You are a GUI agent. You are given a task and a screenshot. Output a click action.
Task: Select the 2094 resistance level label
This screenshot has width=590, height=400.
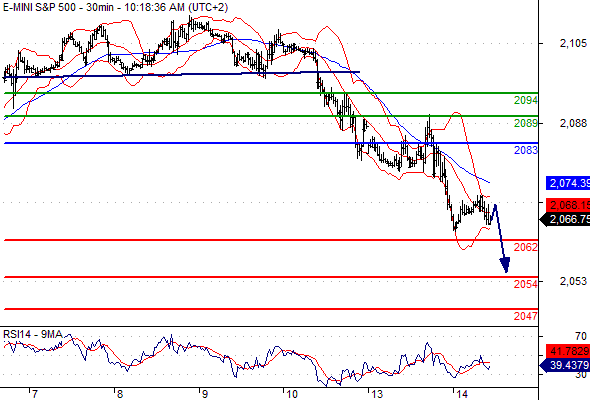[x=526, y=100]
